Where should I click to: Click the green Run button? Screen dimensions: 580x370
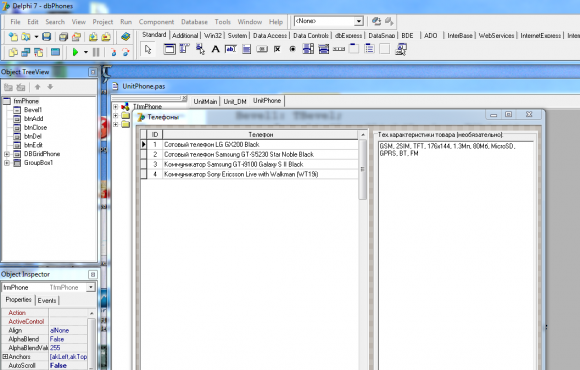point(75,52)
